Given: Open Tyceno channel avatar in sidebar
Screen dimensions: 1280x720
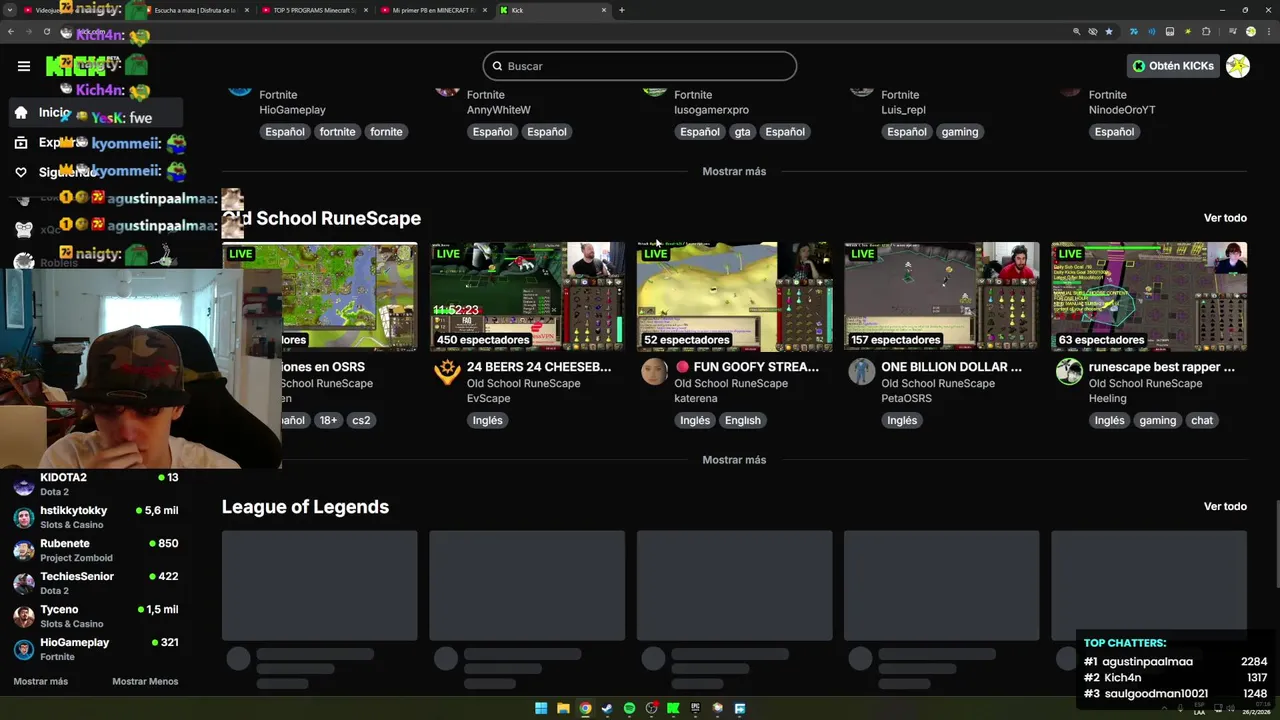Looking at the screenshot, I should 24,617.
